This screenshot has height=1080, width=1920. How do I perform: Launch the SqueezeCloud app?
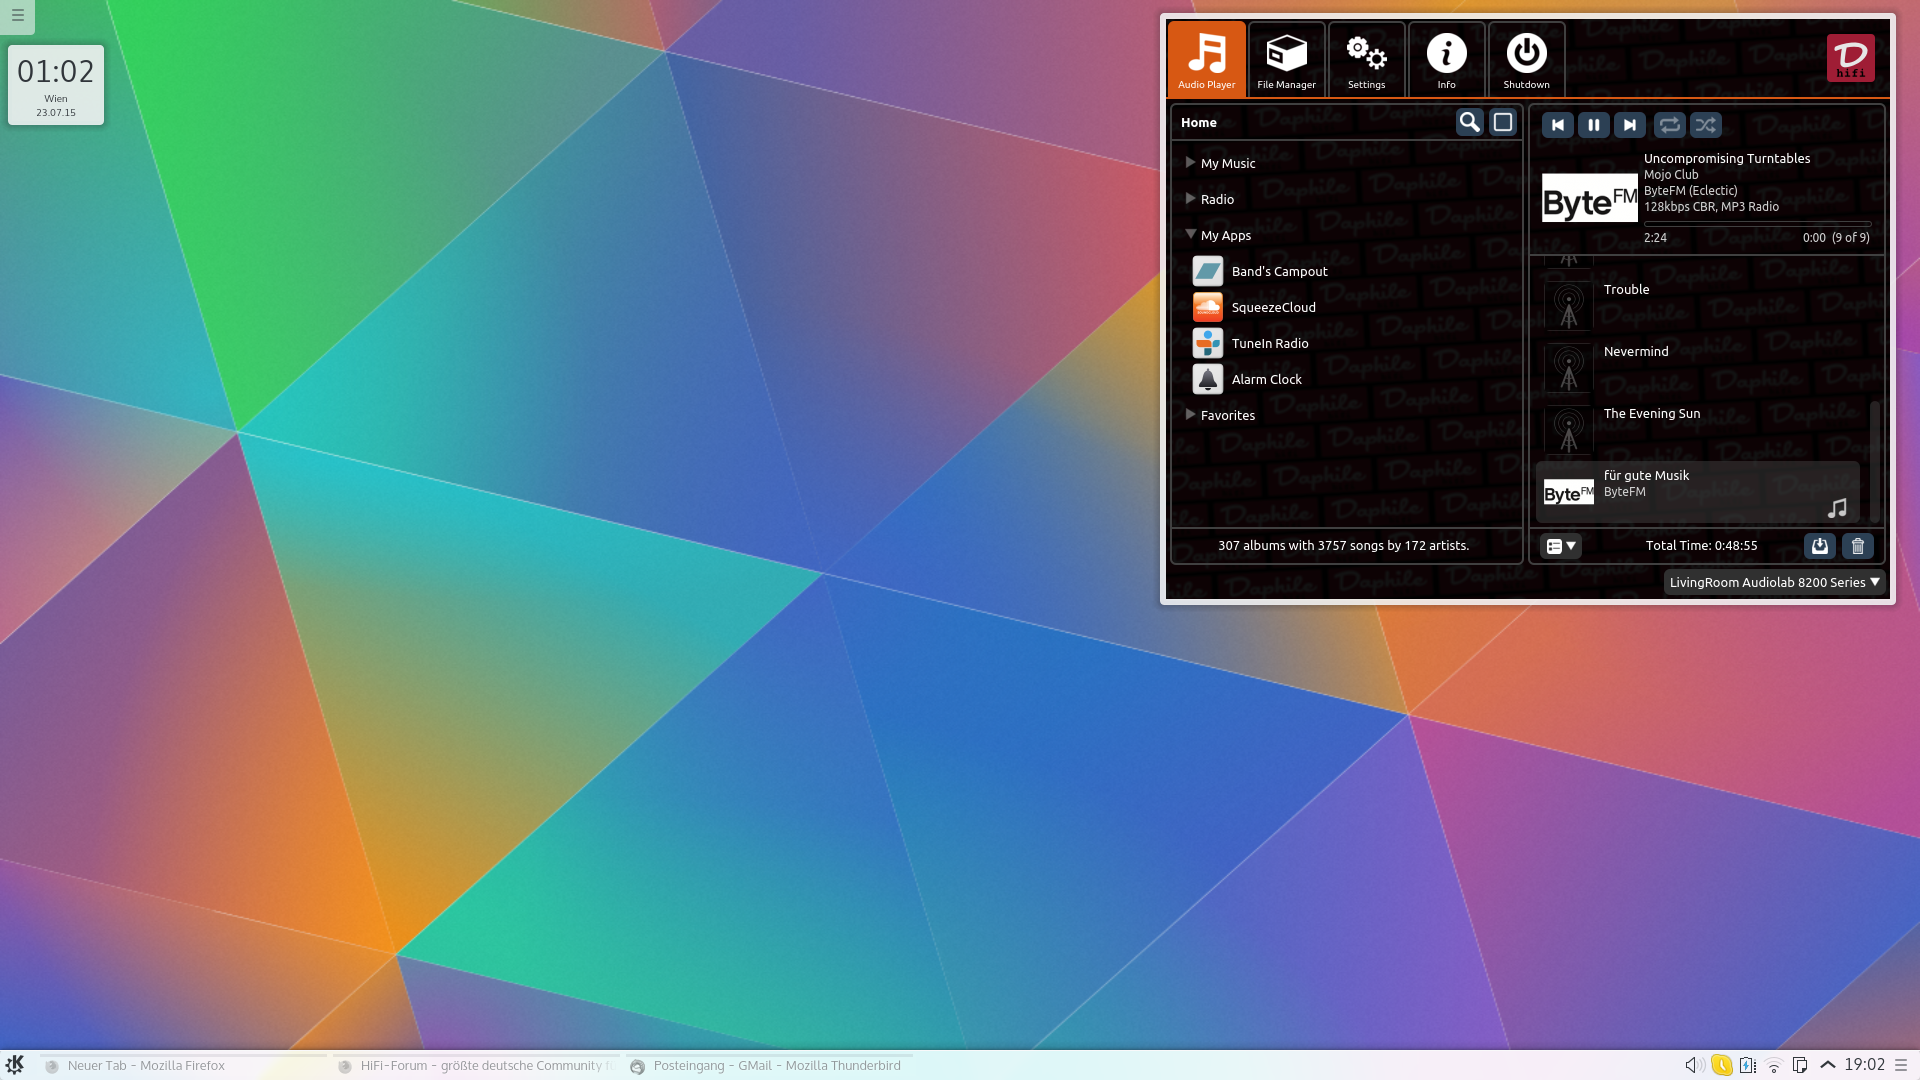tap(1273, 307)
